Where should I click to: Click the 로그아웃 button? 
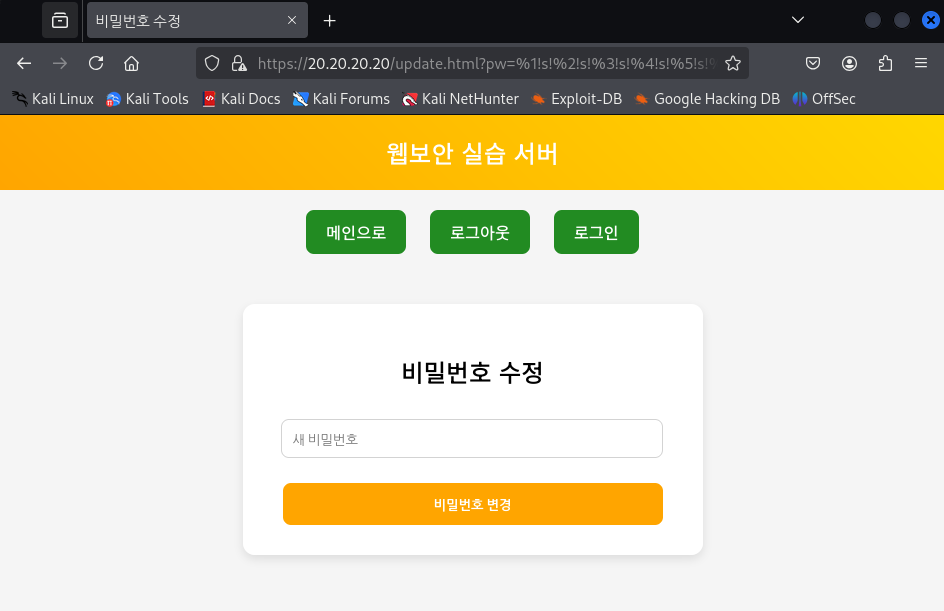[x=480, y=232]
